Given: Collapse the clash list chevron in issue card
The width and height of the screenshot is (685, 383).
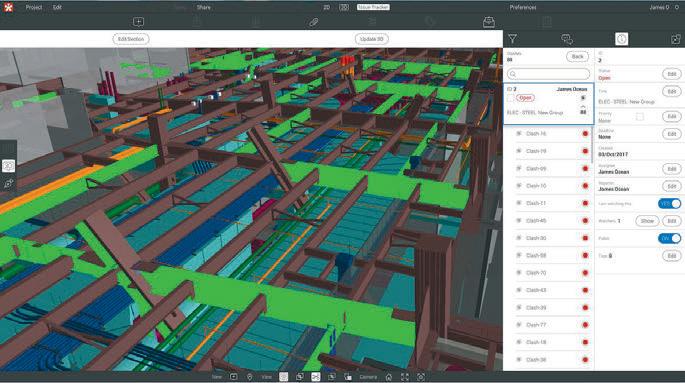Looking at the screenshot, I should coord(583,107).
